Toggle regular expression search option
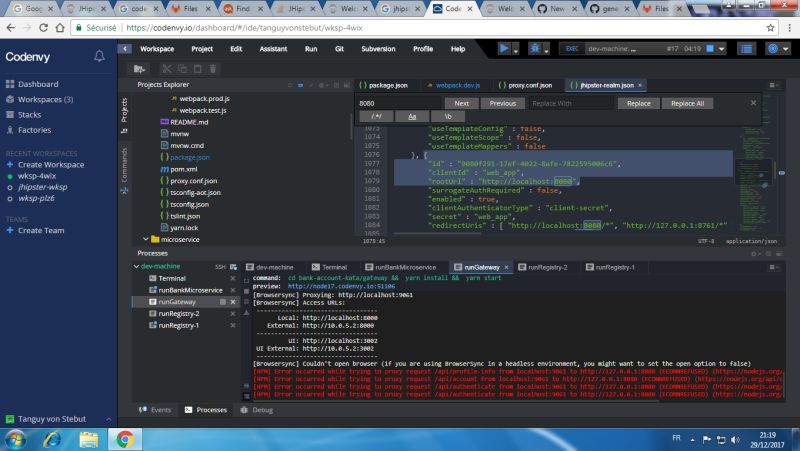The height and width of the screenshot is (451, 800). click(377, 116)
